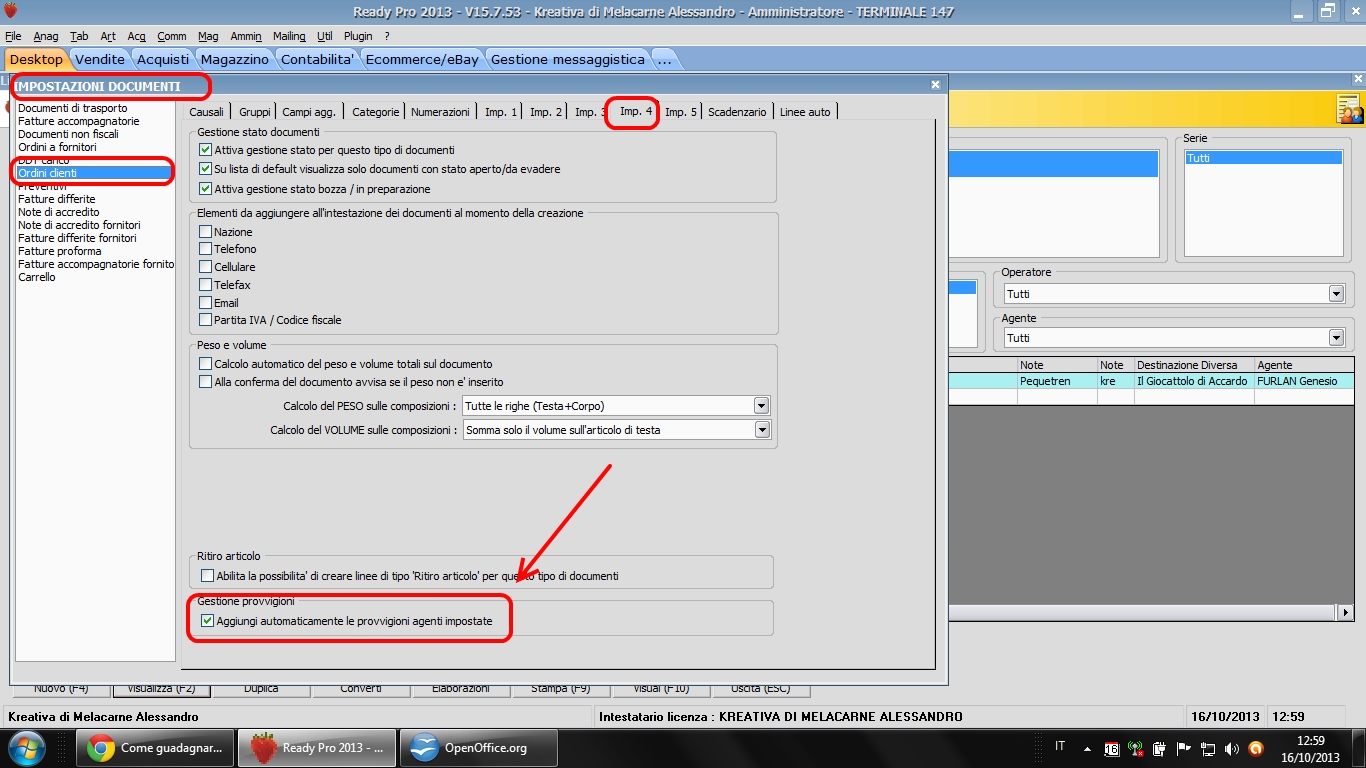Select Note di accredito fornitori
This screenshot has height=768, width=1366.
click(x=79, y=225)
